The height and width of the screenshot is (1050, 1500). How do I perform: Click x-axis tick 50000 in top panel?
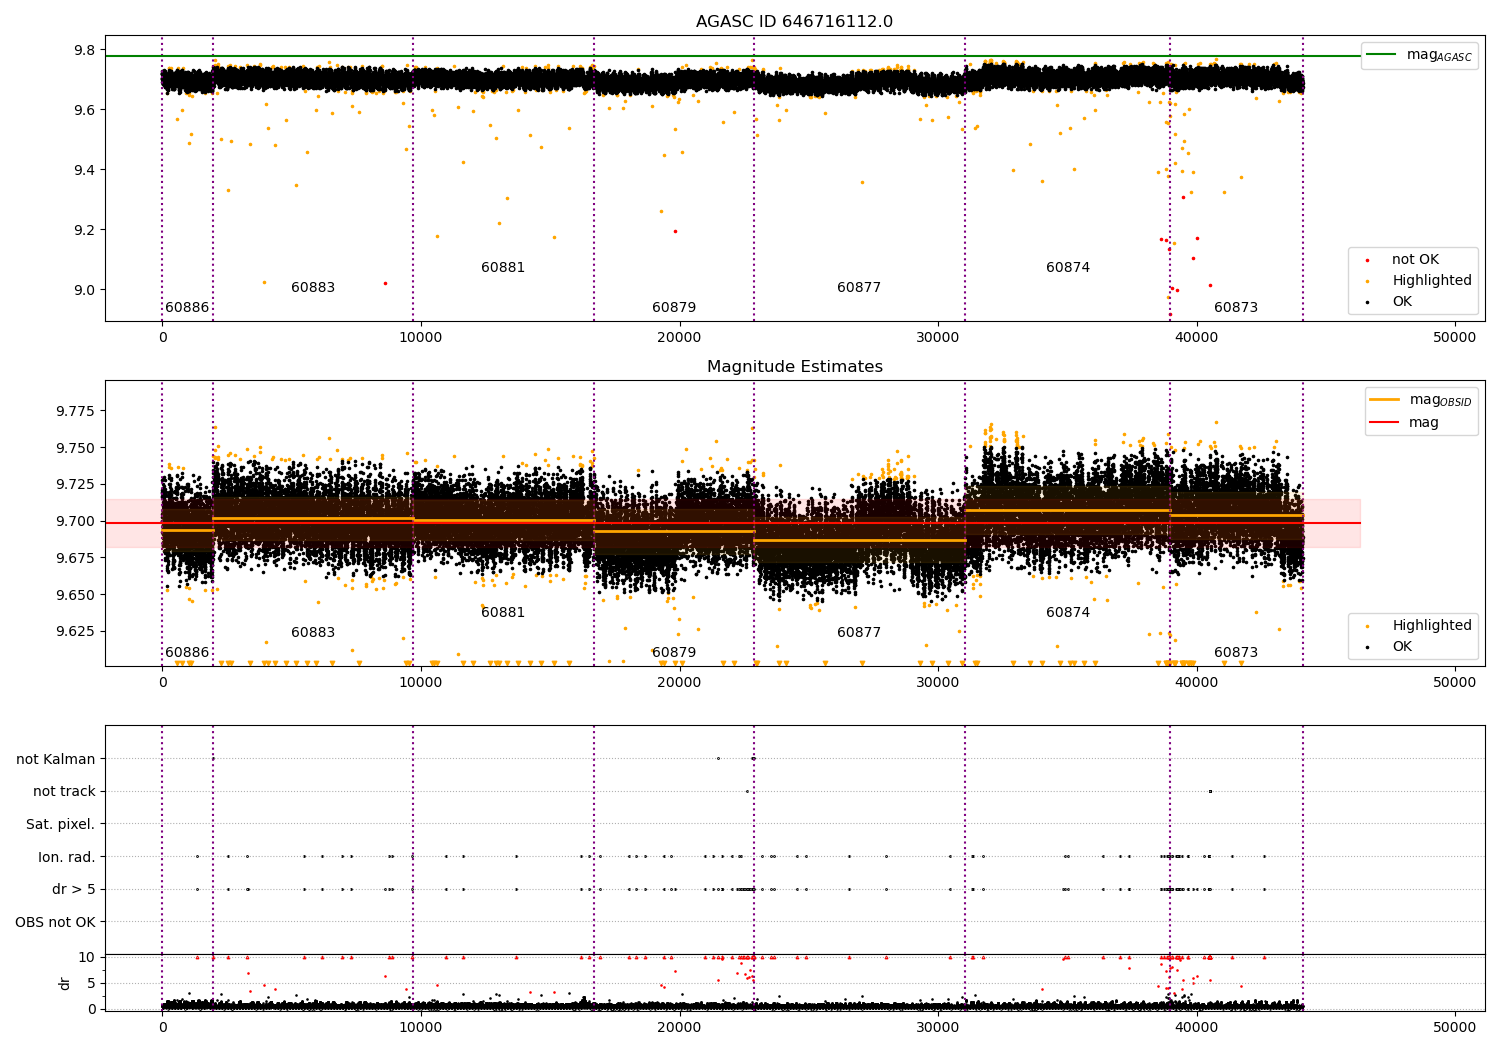coord(1454,337)
